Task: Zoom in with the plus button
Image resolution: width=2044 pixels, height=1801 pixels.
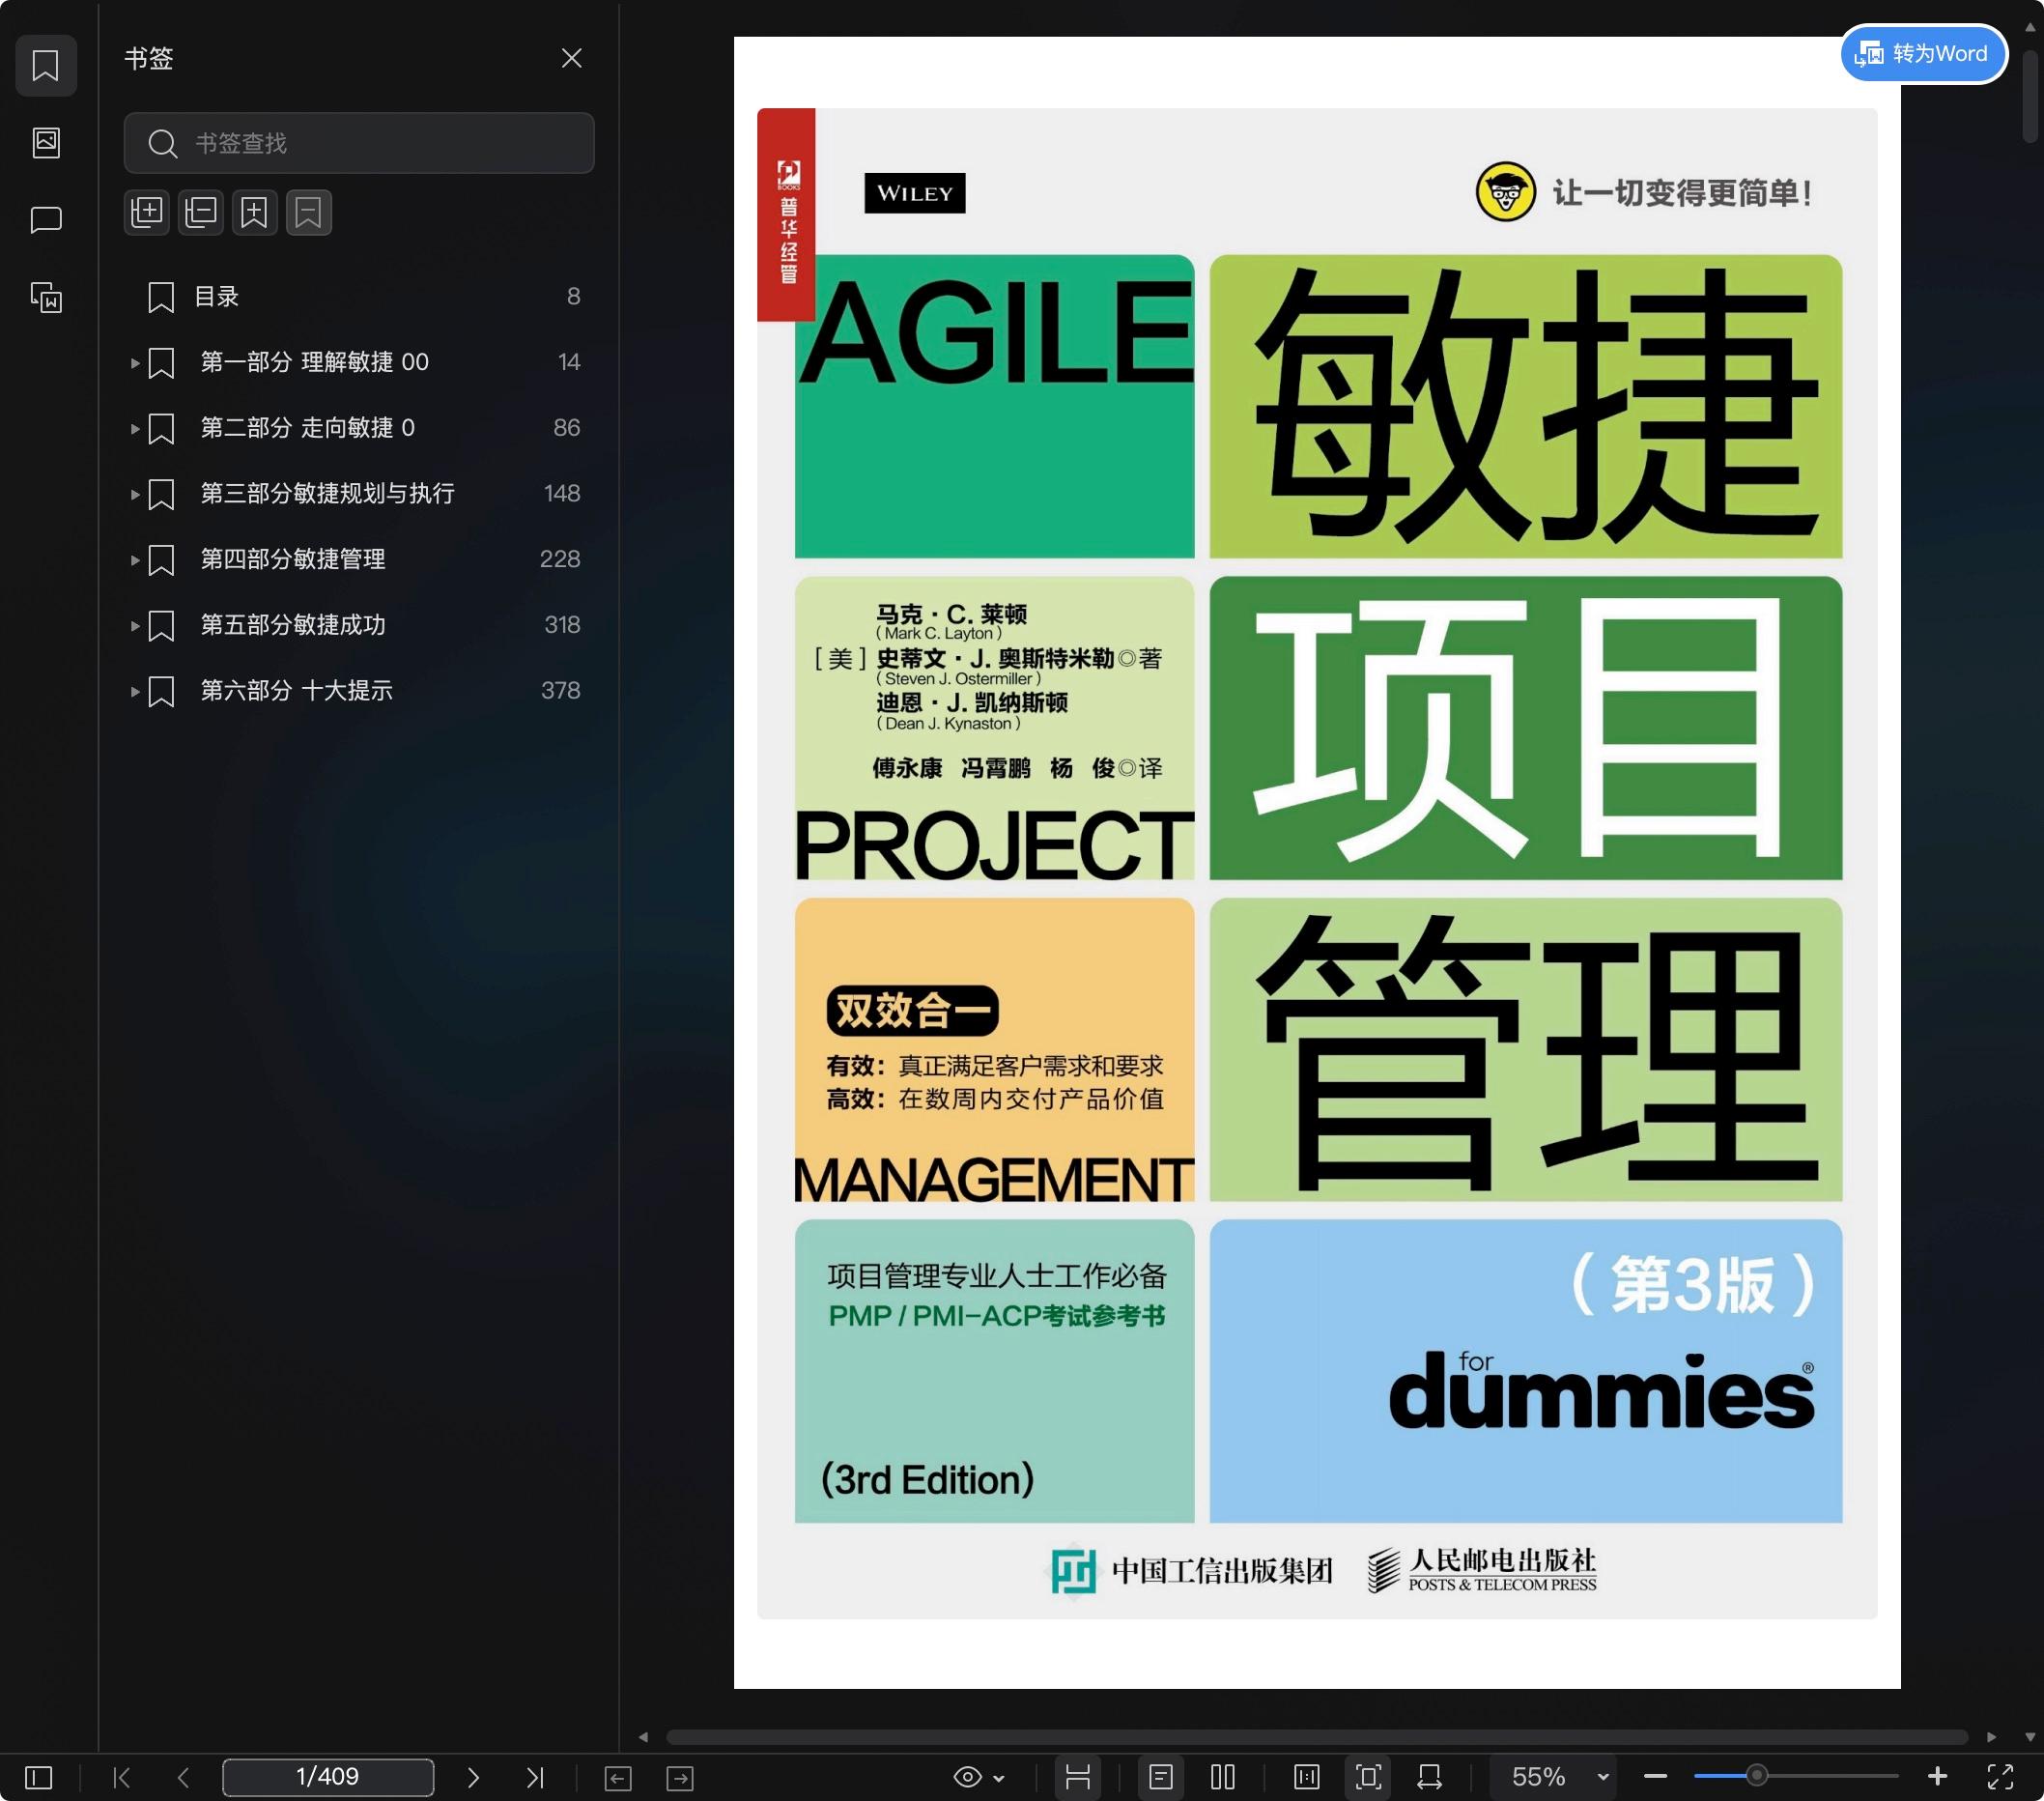Action: pyautogui.click(x=1937, y=1776)
